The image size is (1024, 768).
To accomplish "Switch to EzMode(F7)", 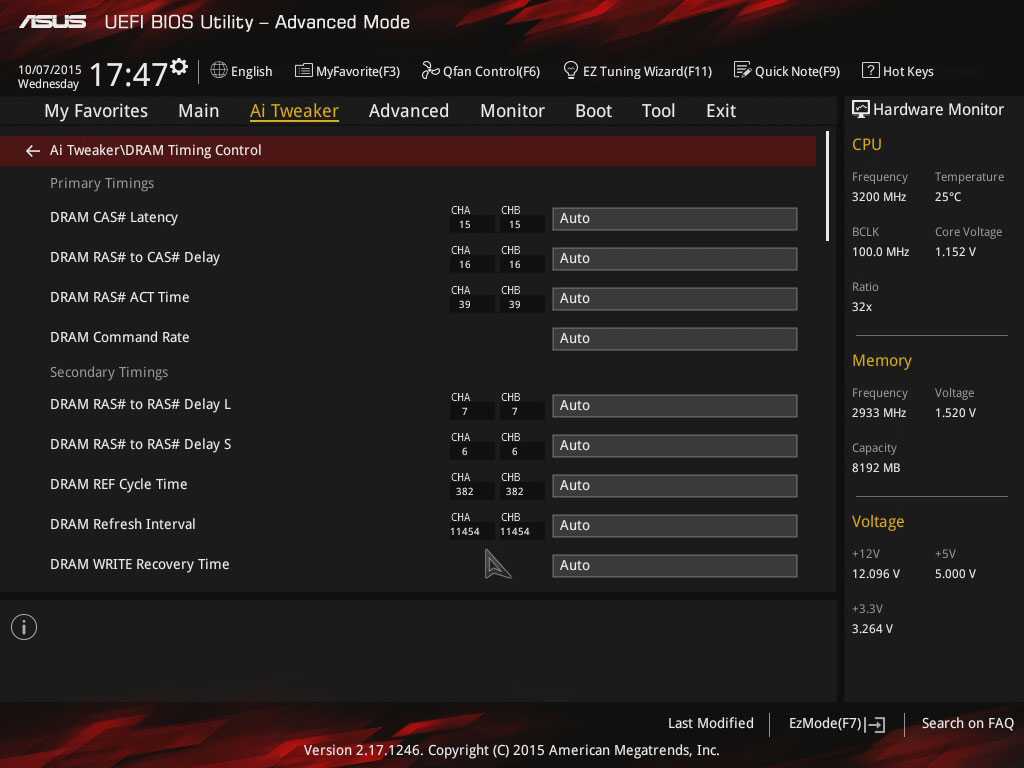I will [836, 724].
